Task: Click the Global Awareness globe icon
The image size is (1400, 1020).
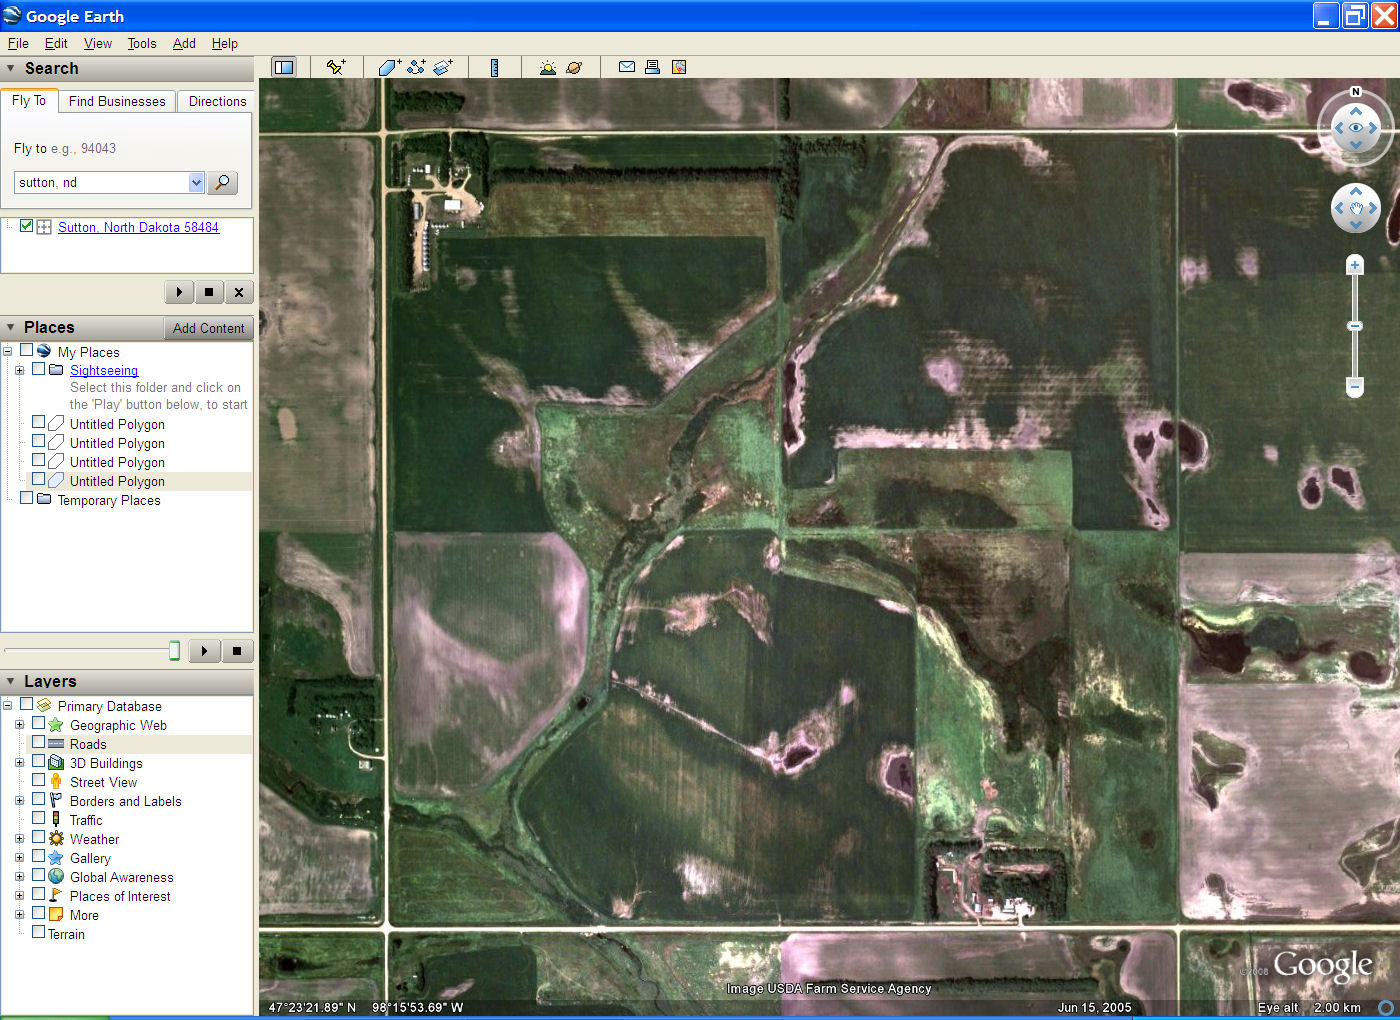Action: click(56, 877)
